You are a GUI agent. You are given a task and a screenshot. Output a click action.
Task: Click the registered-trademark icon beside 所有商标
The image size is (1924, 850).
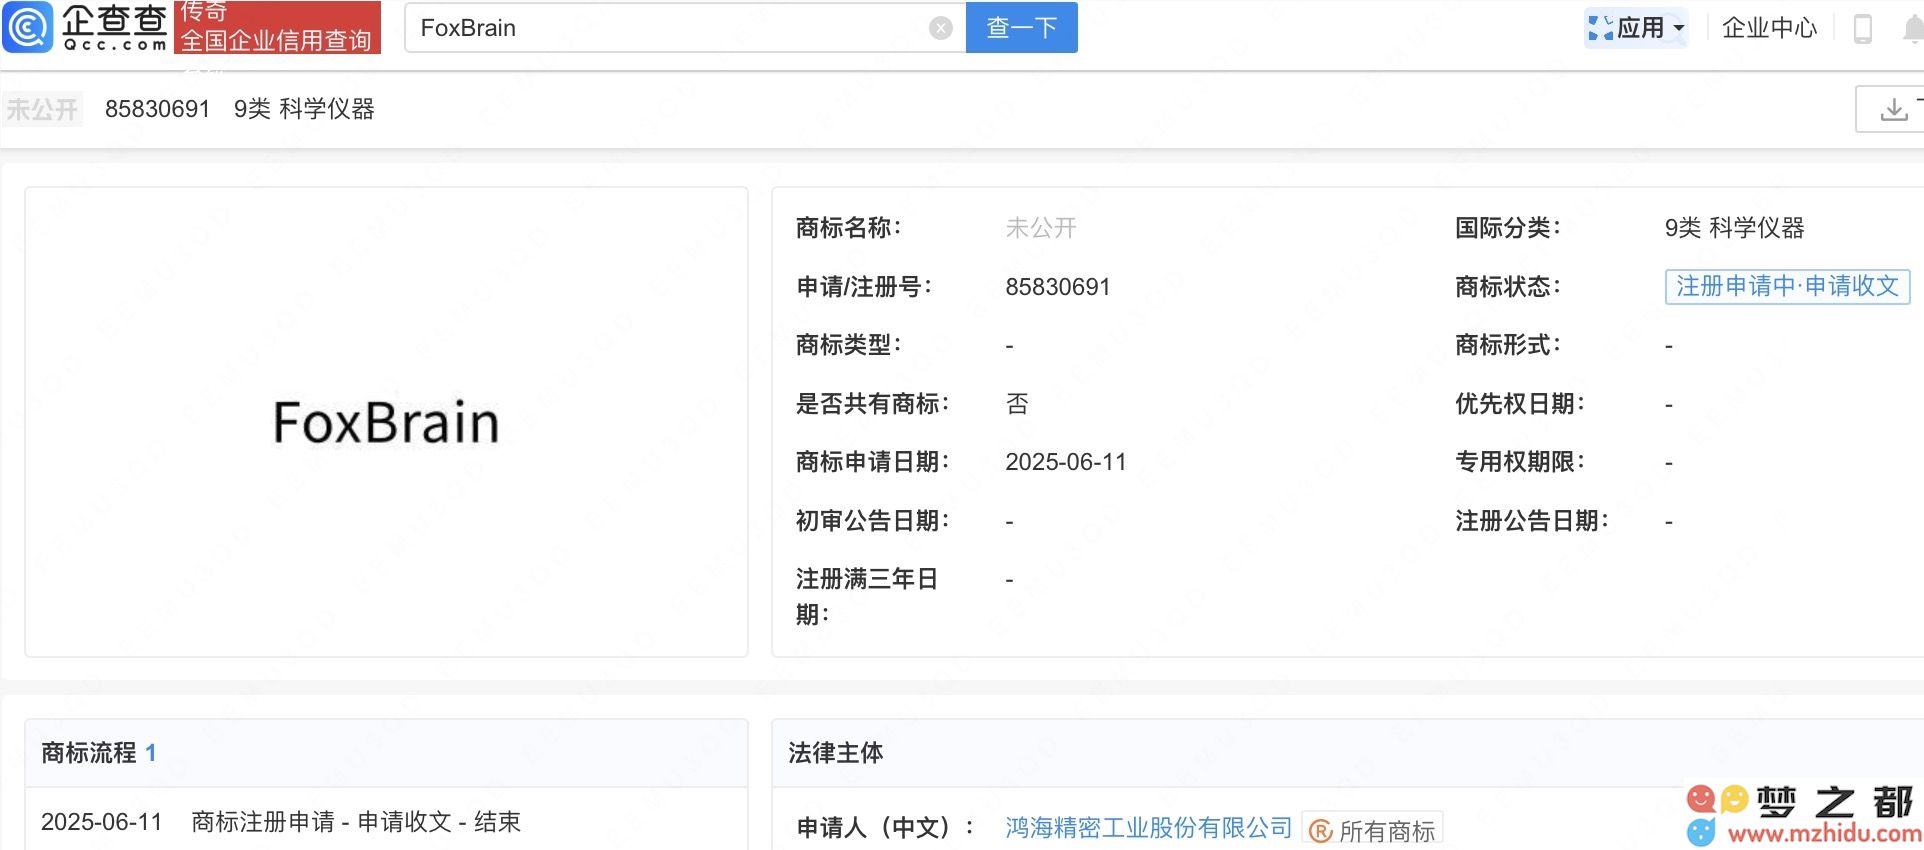(x=1321, y=831)
